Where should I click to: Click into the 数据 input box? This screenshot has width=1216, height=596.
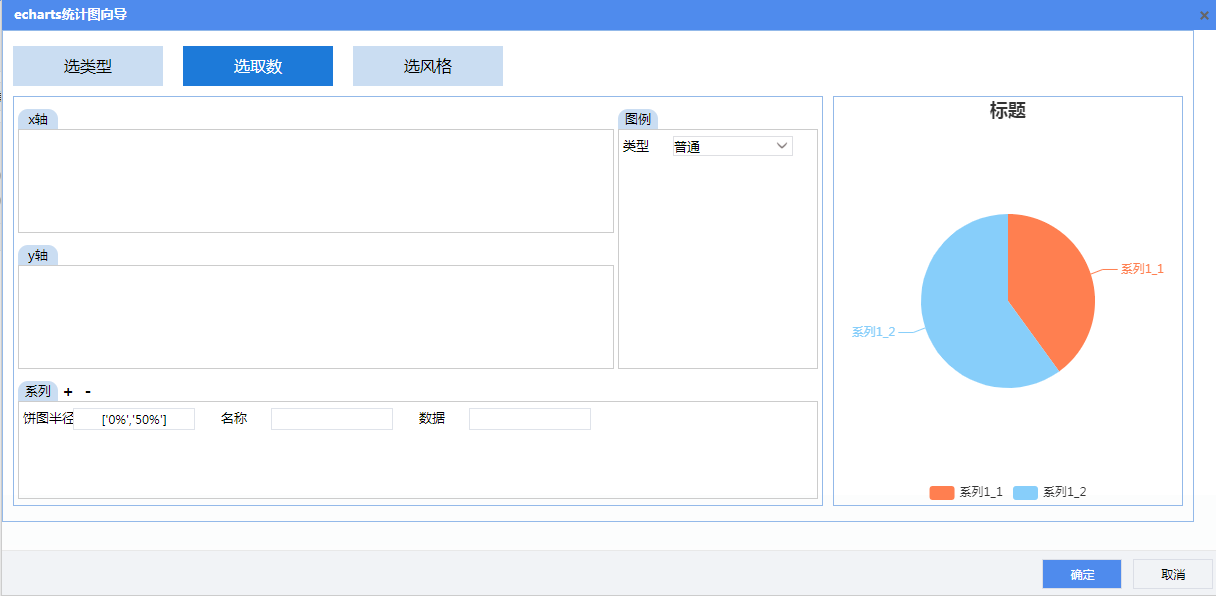530,419
